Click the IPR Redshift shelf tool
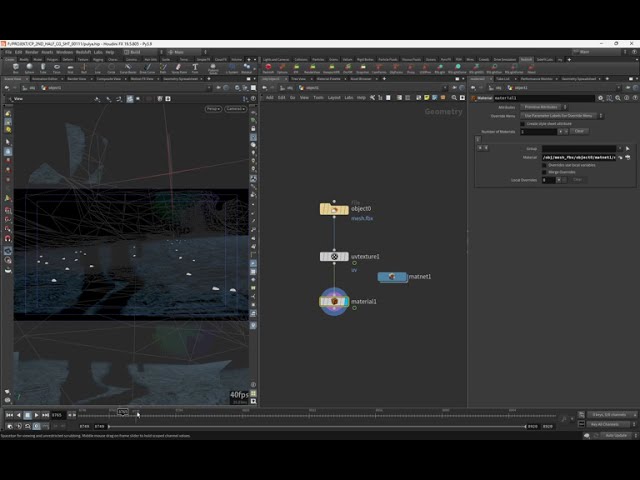 [296, 68]
